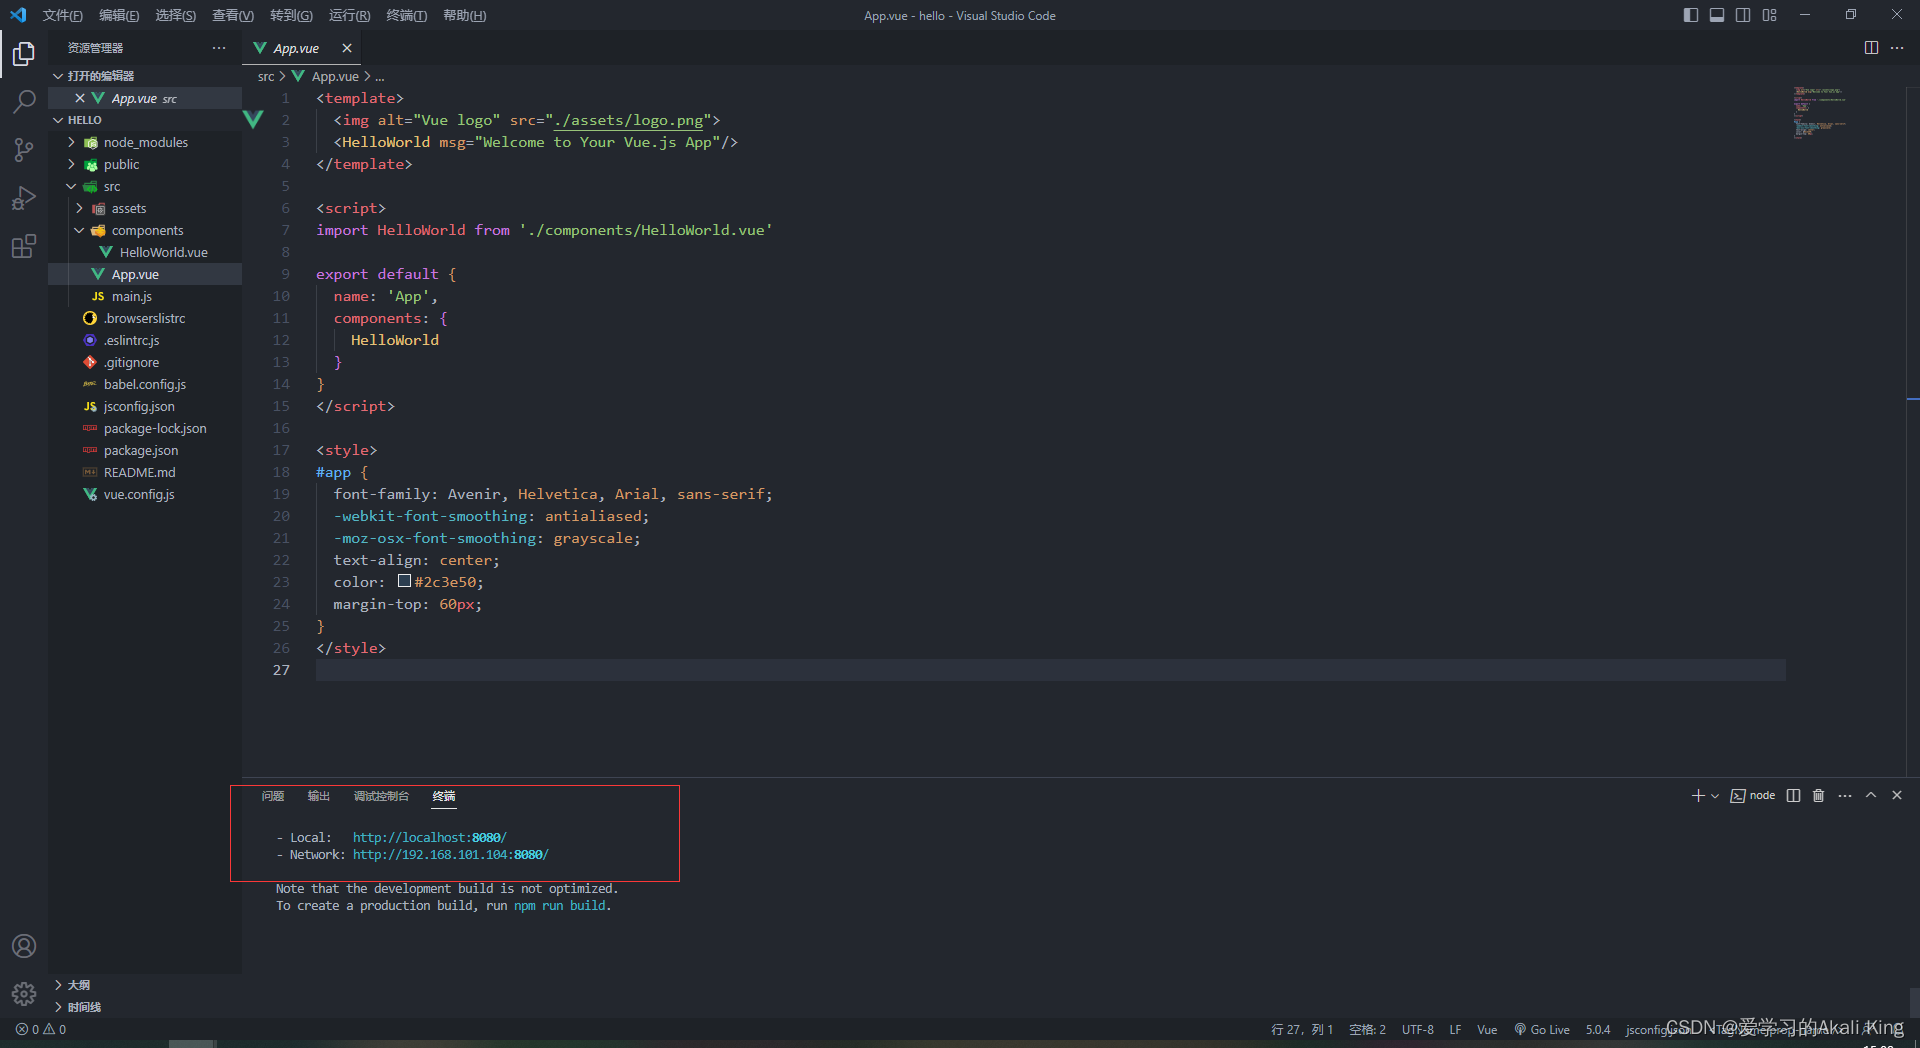This screenshot has height=1048, width=1920.
Task: Open the 终端 menu in menu bar
Action: pos(406,15)
